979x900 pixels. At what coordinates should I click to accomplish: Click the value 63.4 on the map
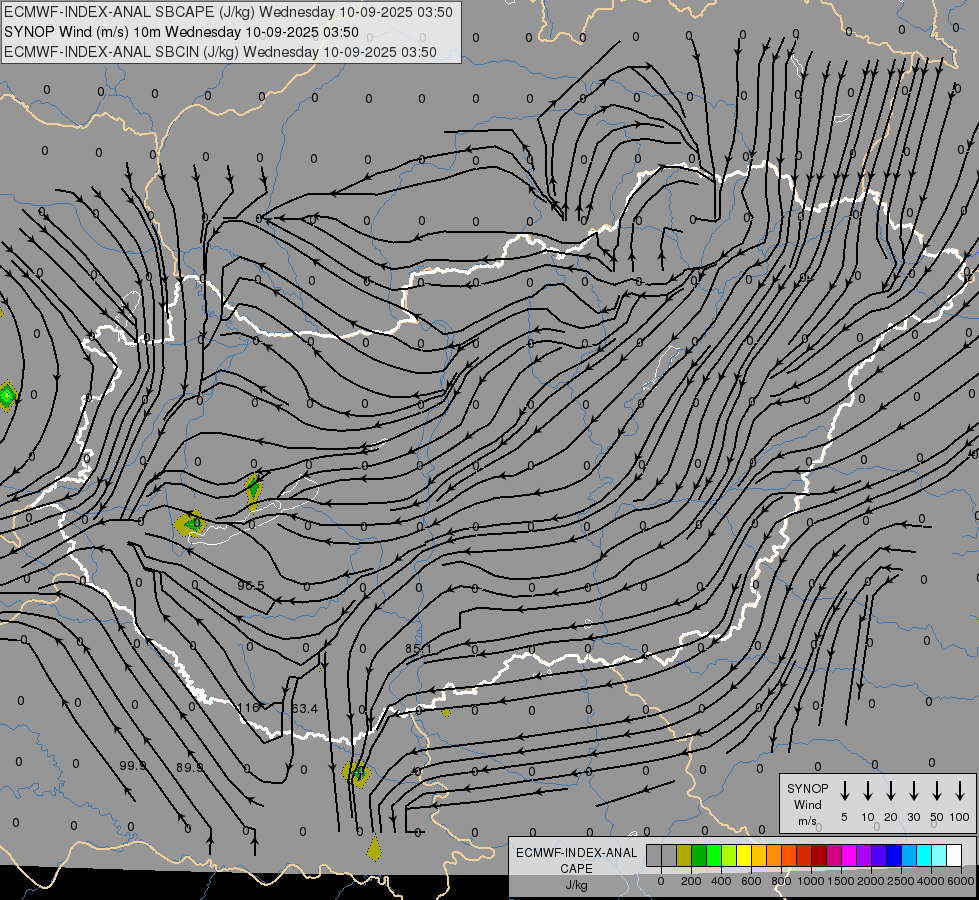point(305,708)
